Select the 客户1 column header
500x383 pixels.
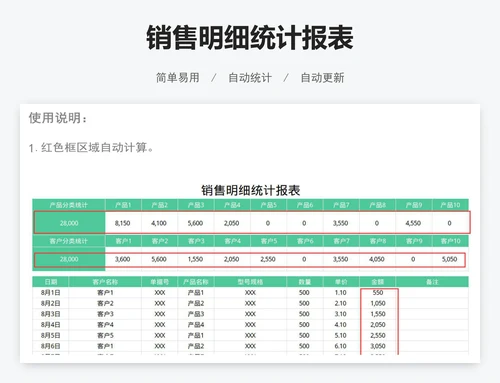pos(123,241)
